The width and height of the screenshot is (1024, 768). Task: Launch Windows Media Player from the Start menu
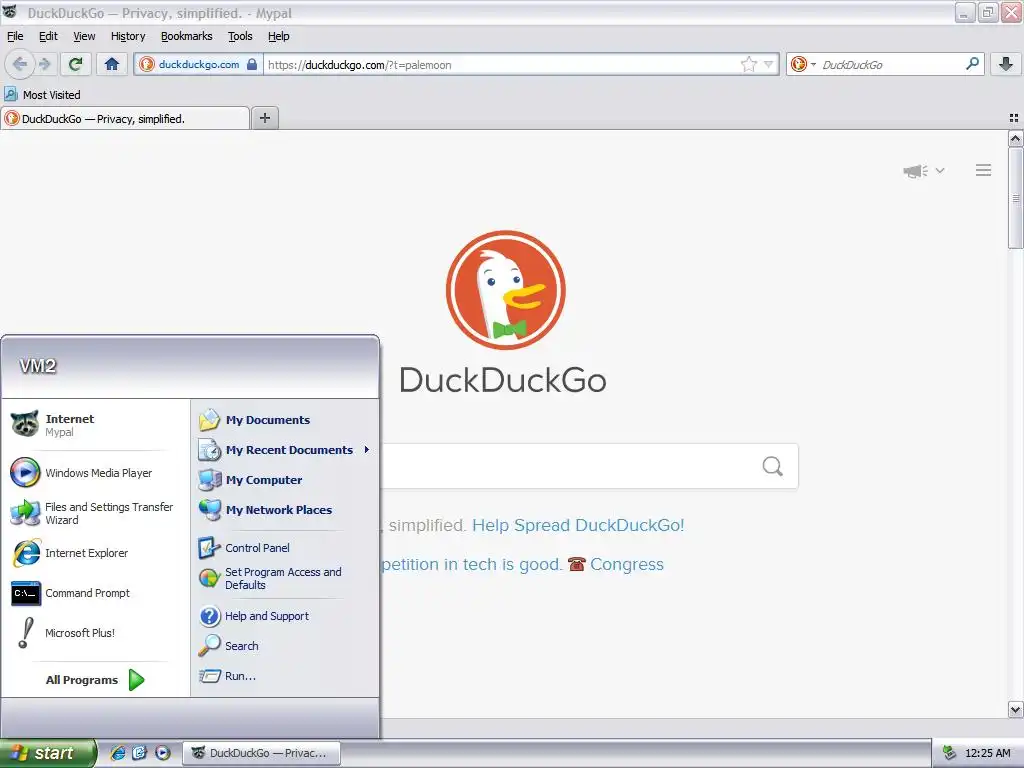click(x=95, y=473)
